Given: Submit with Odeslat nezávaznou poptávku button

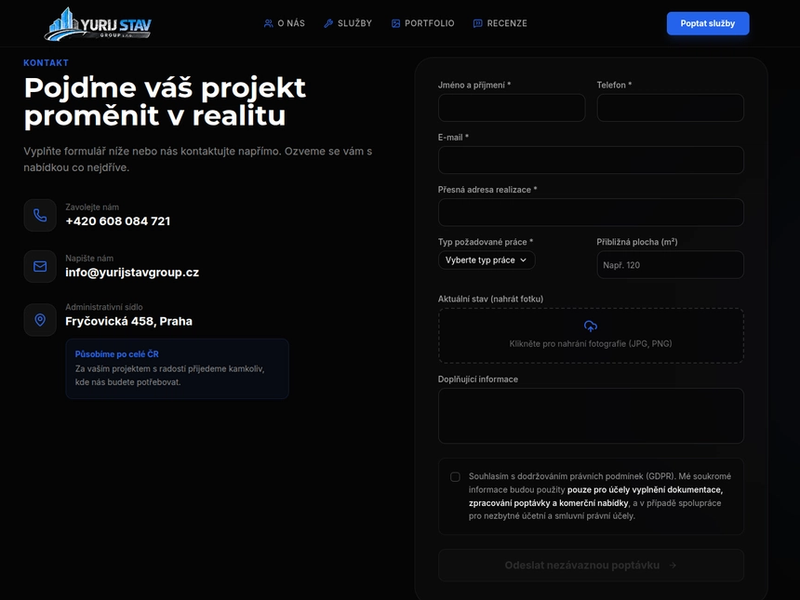Looking at the screenshot, I should [591, 565].
